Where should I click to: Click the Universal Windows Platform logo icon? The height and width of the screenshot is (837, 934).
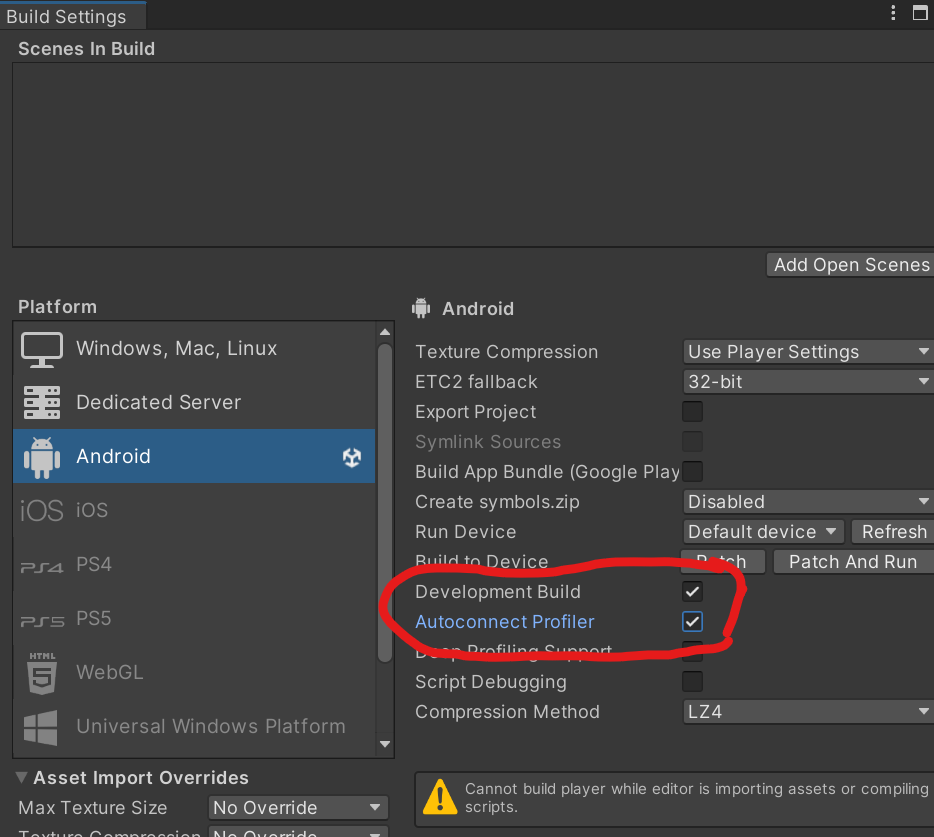coord(41,727)
